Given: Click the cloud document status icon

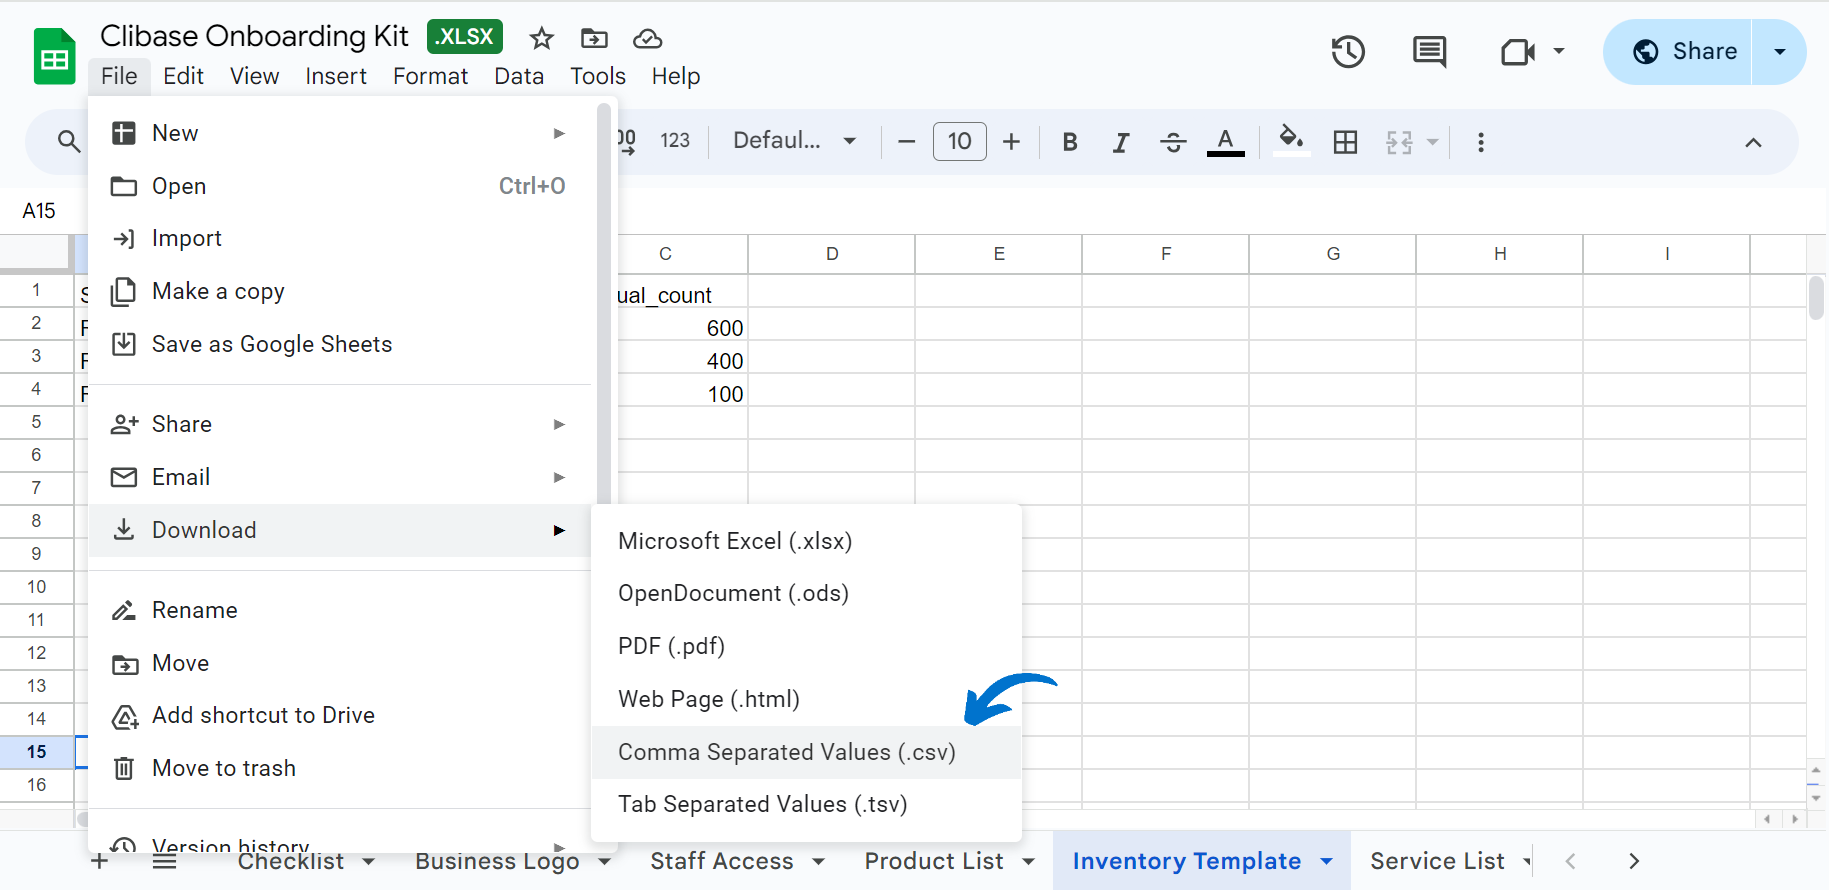Looking at the screenshot, I should 648,39.
